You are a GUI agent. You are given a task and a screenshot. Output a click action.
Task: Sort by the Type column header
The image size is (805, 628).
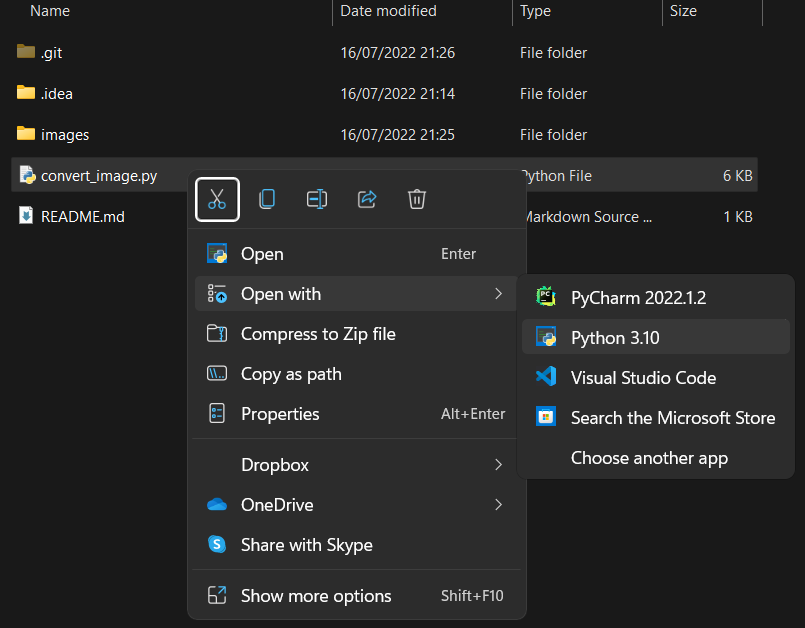point(535,11)
